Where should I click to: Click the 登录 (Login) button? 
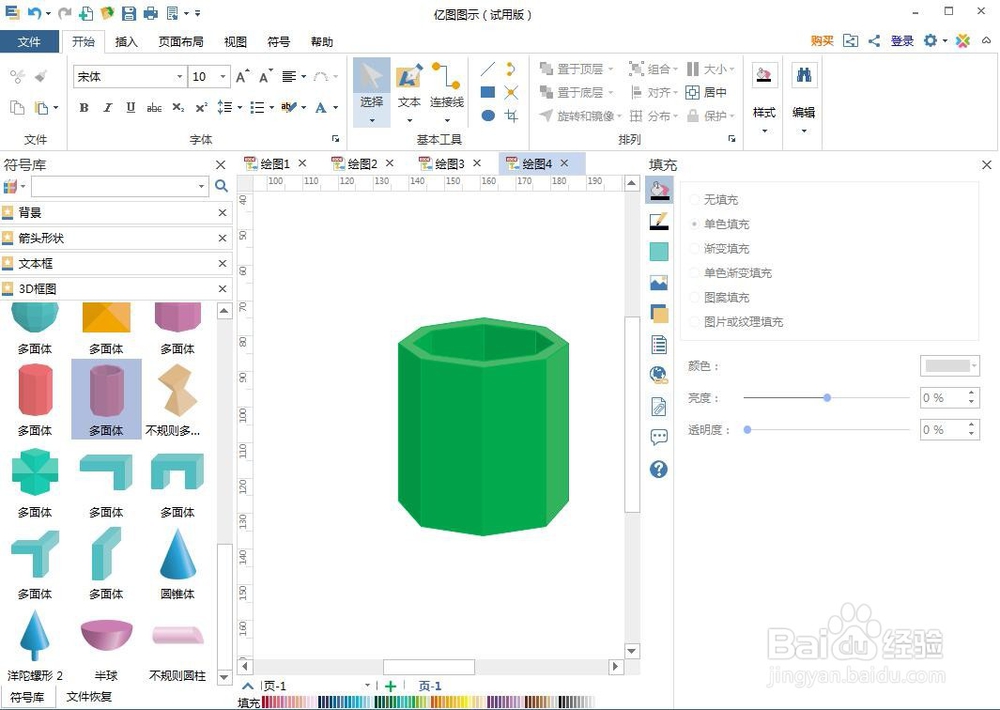901,41
